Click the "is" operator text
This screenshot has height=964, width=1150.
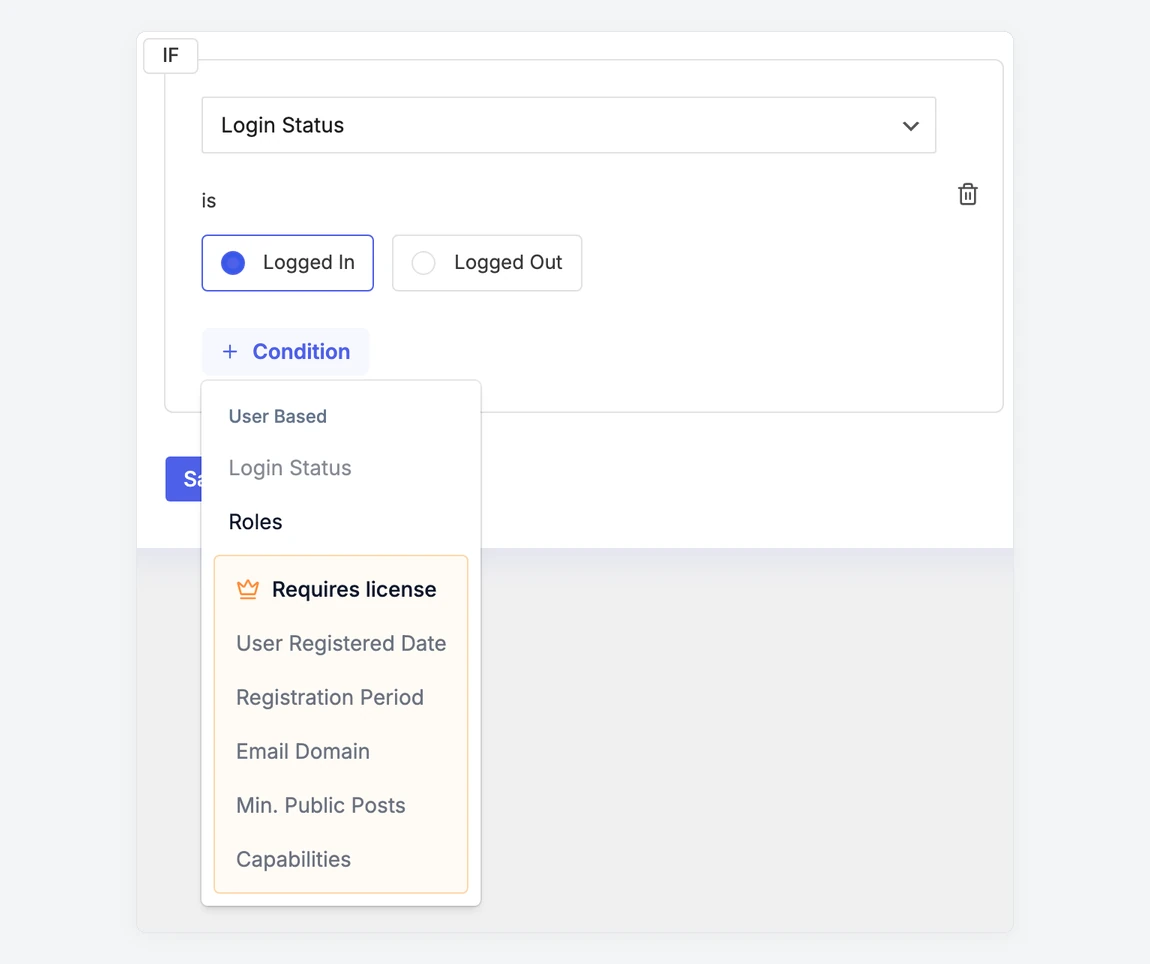coord(209,200)
